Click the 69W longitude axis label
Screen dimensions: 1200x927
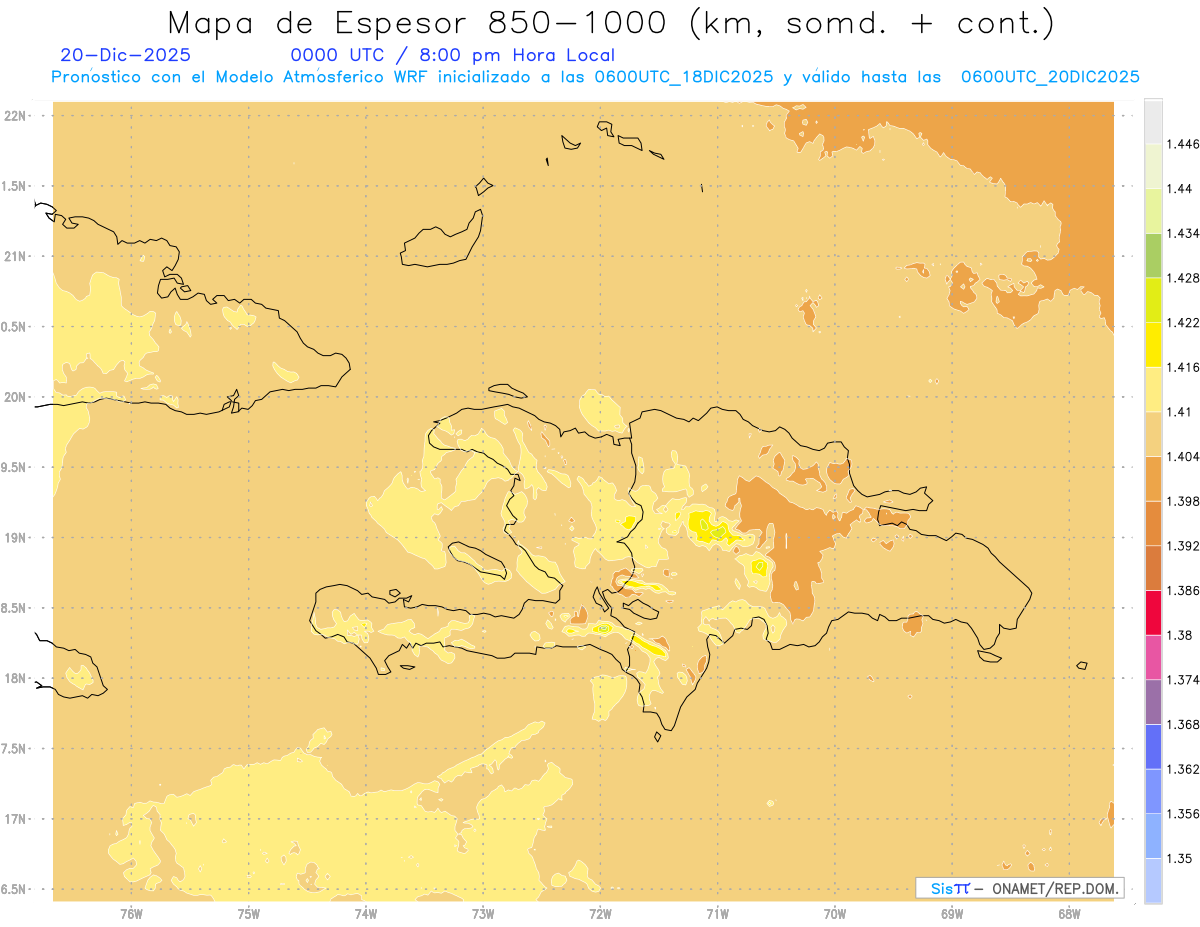click(952, 914)
